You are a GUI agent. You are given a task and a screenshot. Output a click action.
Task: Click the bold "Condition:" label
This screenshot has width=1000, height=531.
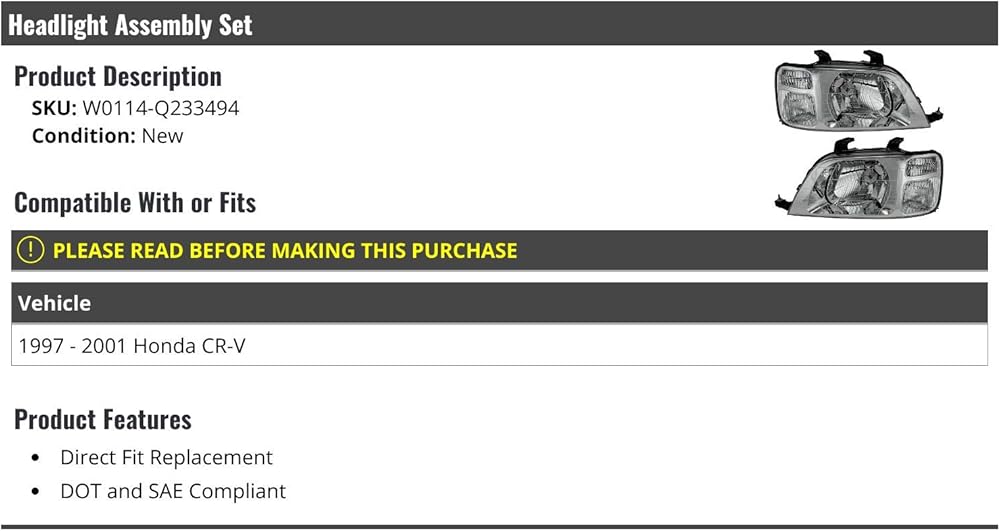(x=84, y=135)
